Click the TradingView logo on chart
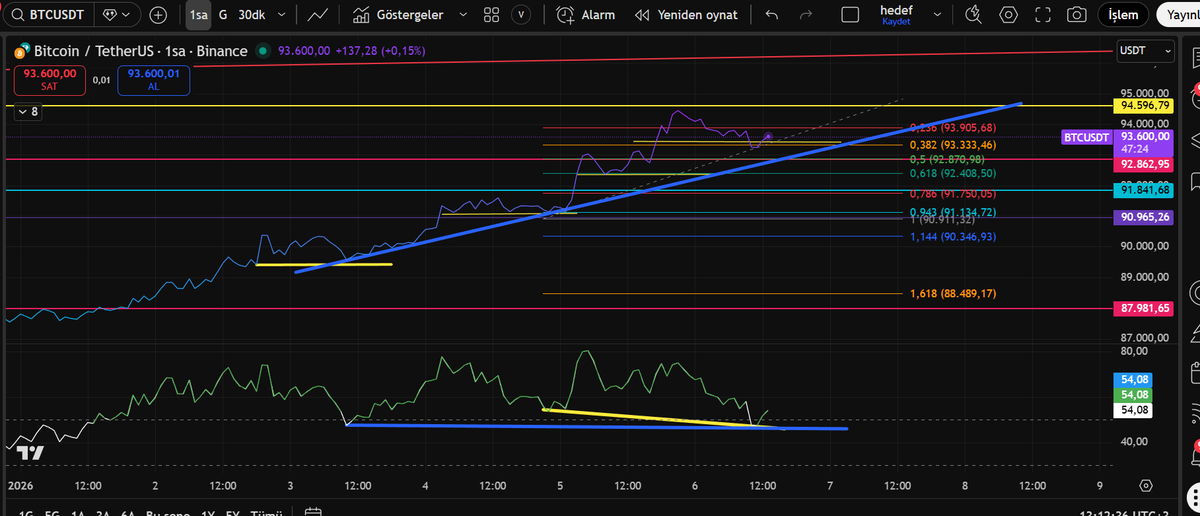Viewport: 1200px width, 516px height. pyautogui.click(x=31, y=452)
